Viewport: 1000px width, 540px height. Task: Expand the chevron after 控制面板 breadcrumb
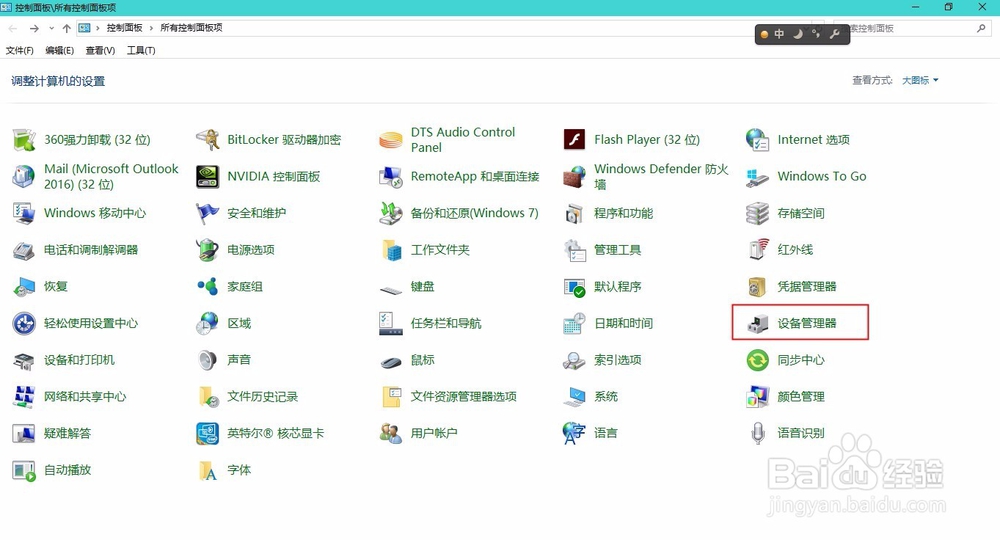tap(152, 28)
